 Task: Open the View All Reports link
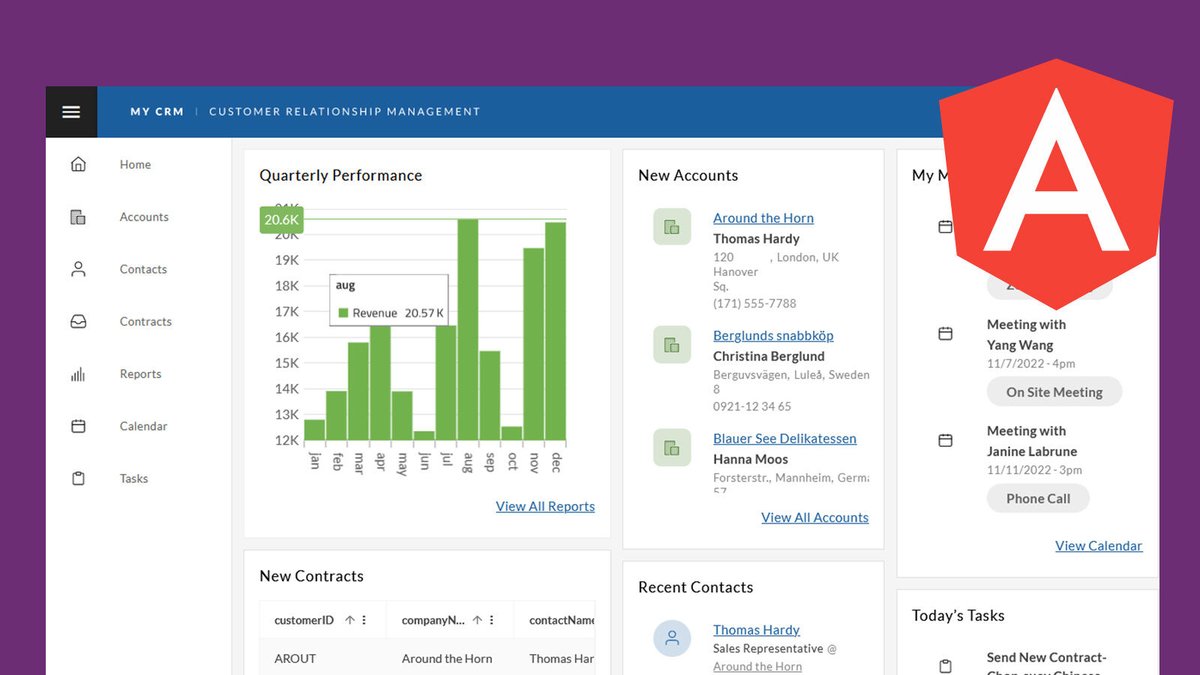point(545,506)
